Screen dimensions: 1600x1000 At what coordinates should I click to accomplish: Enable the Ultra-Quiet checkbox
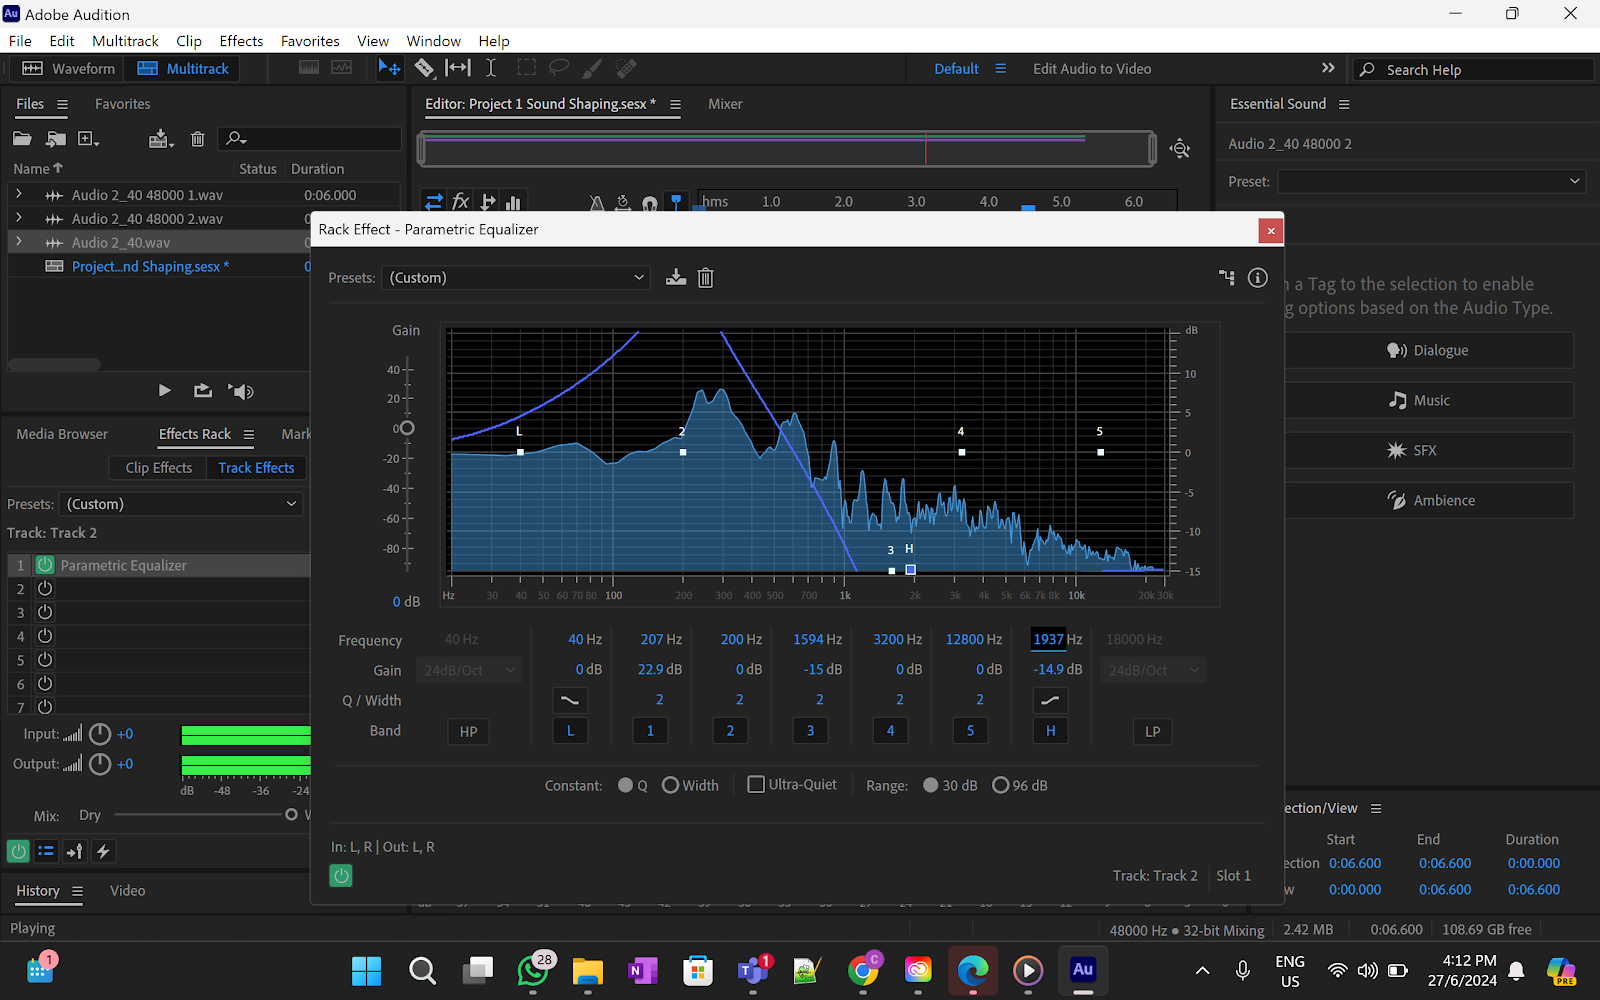click(756, 785)
